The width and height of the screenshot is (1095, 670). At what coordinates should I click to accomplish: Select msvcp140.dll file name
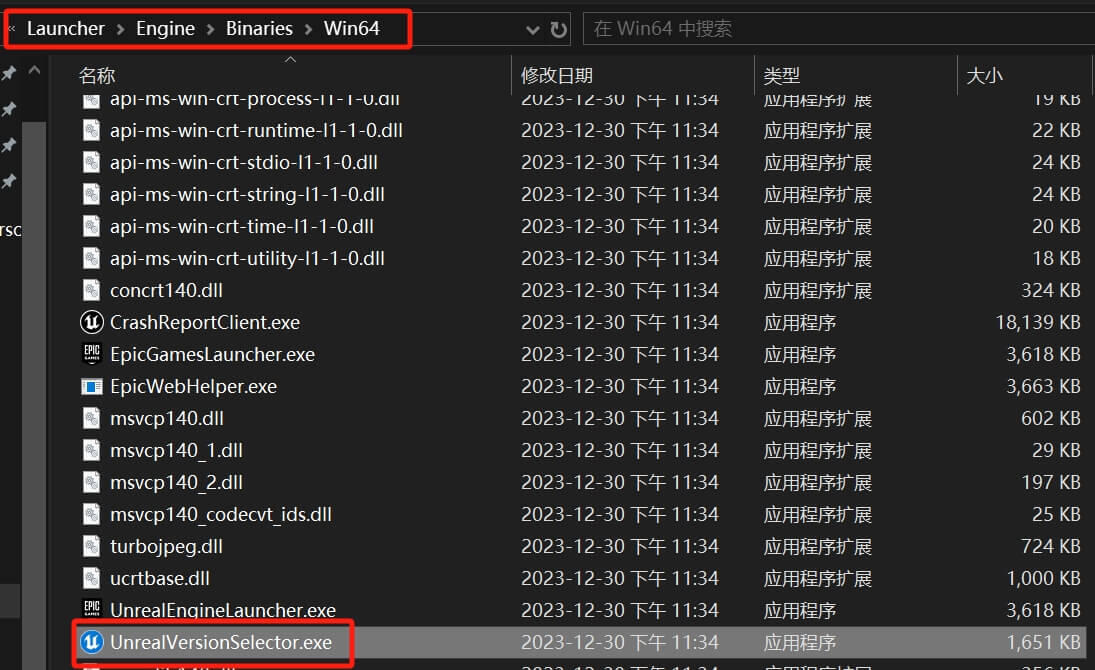[167, 418]
